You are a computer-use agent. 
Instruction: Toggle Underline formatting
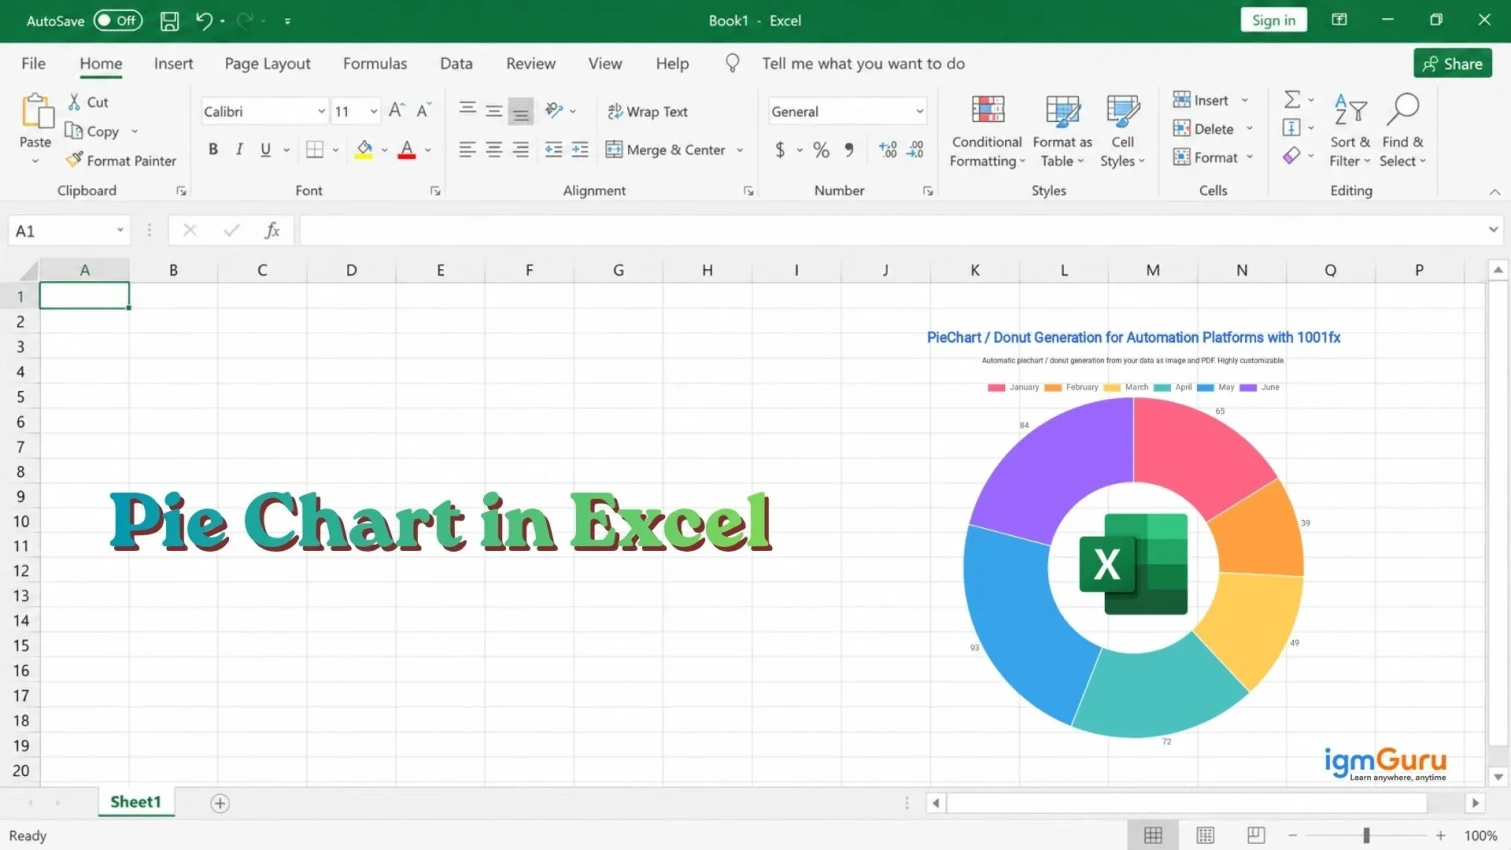point(265,150)
